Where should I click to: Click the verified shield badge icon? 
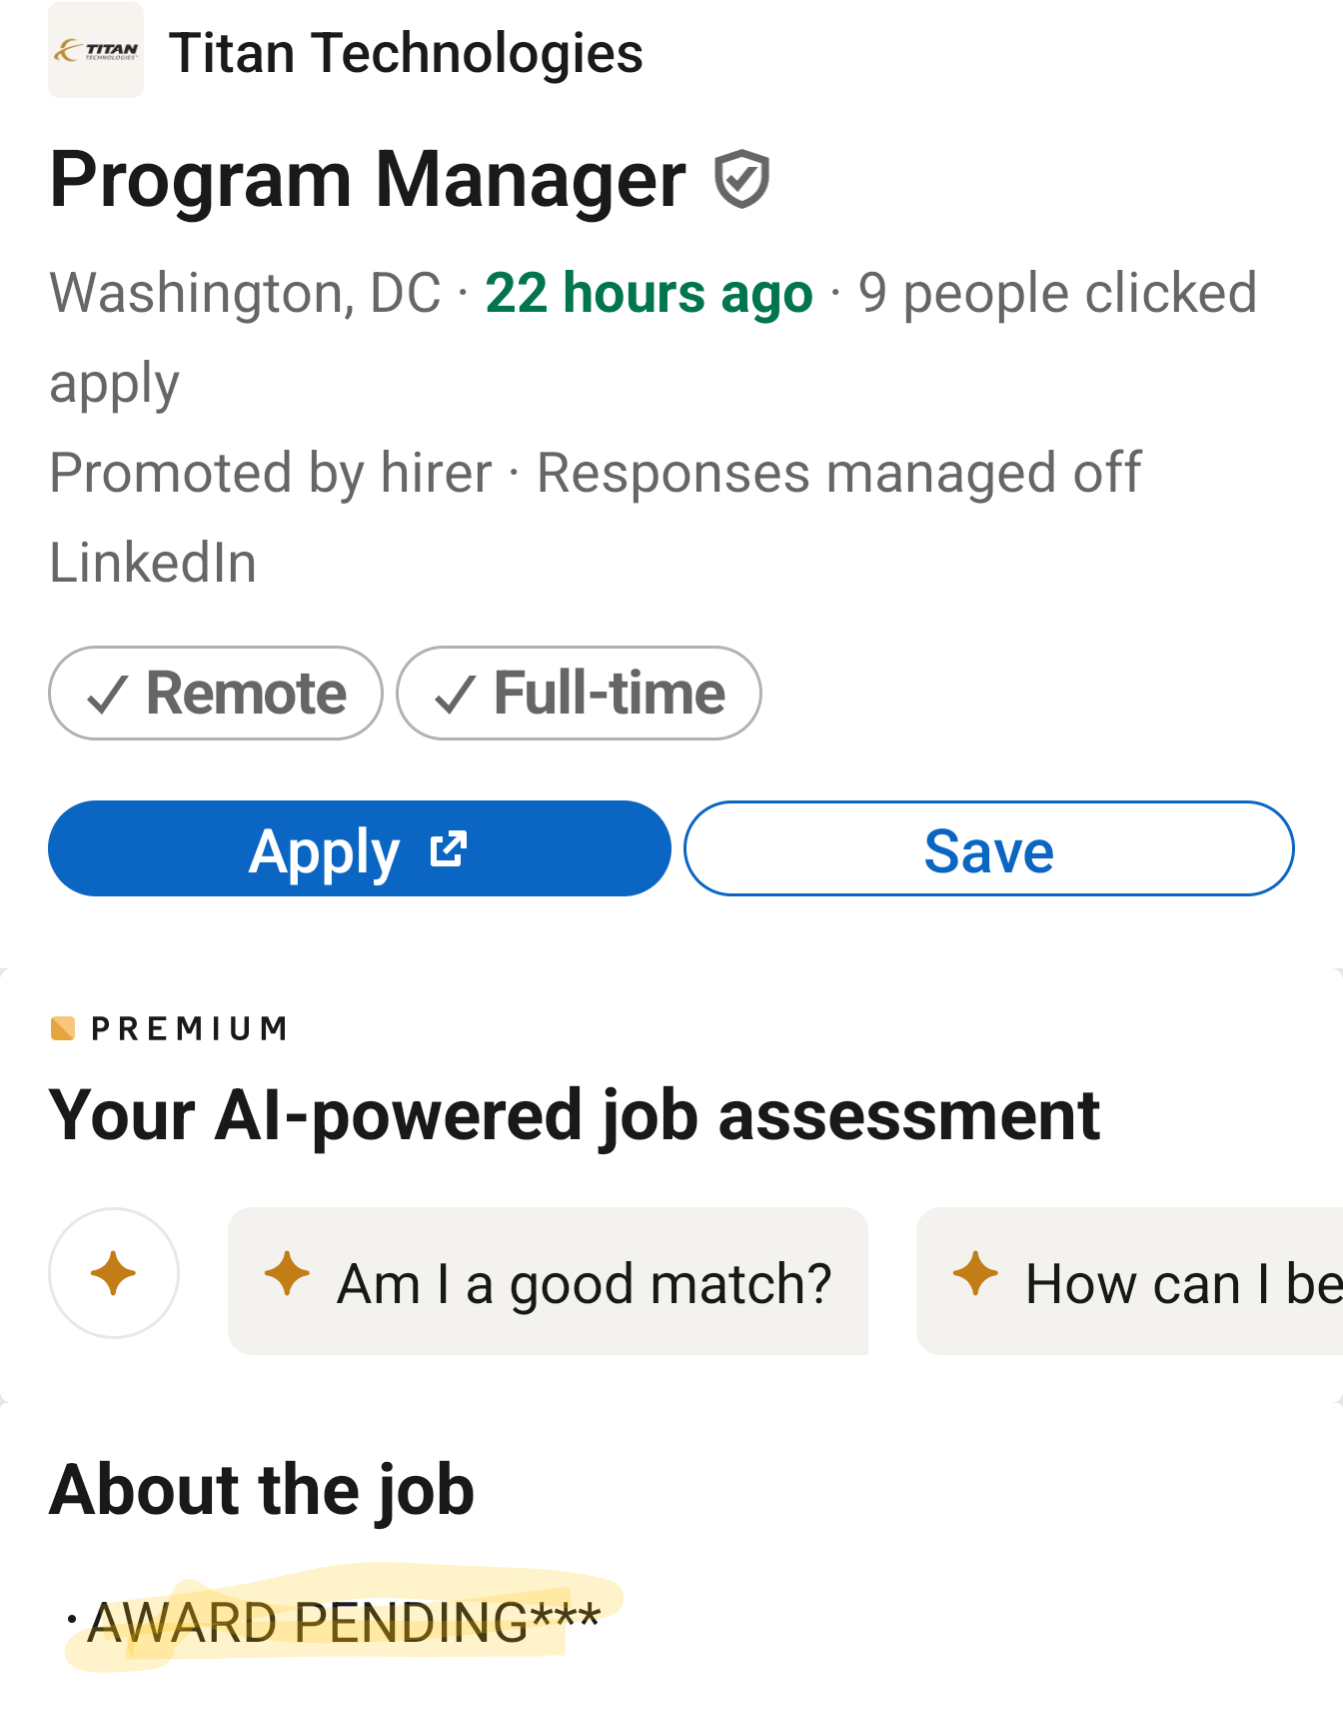[741, 180]
